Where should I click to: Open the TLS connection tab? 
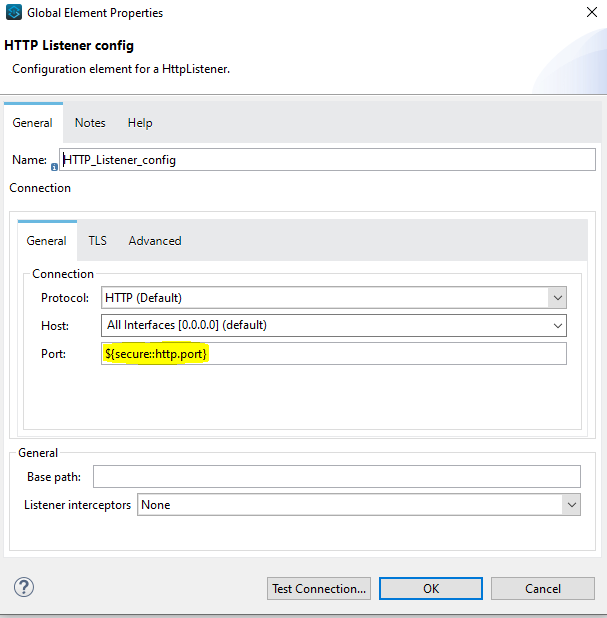(97, 240)
